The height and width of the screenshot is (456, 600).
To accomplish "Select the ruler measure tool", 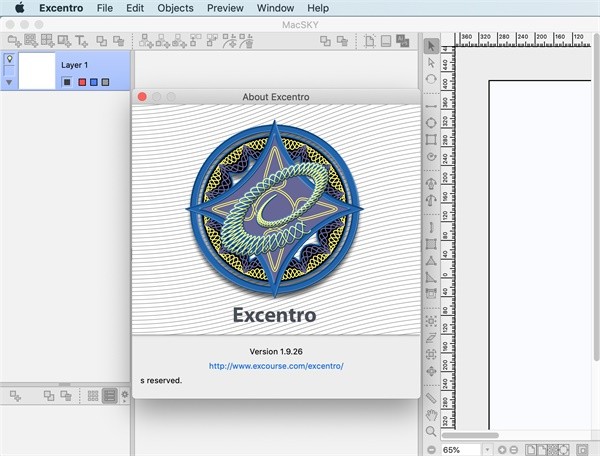I will (x=431, y=398).
